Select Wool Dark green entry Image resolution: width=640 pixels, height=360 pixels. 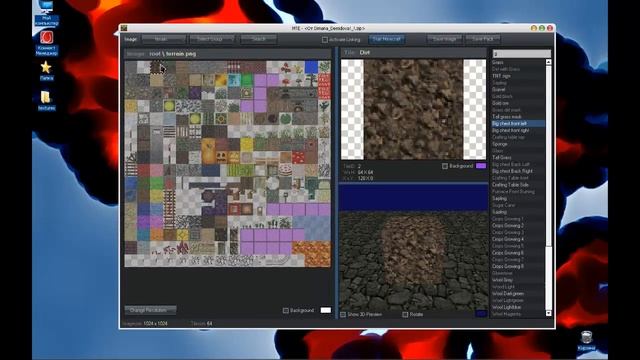518,293
